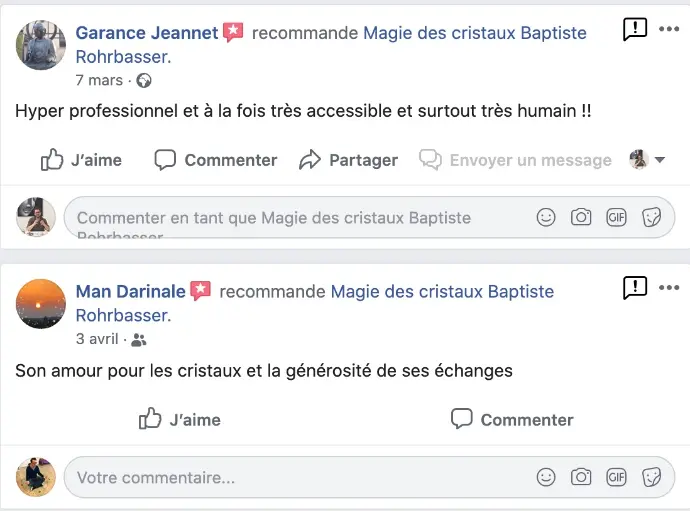Viewport: 690px width, 511px height.
Task: Report Man Darinale's recommendation with flag icon
Action: [x=635, y=288]
